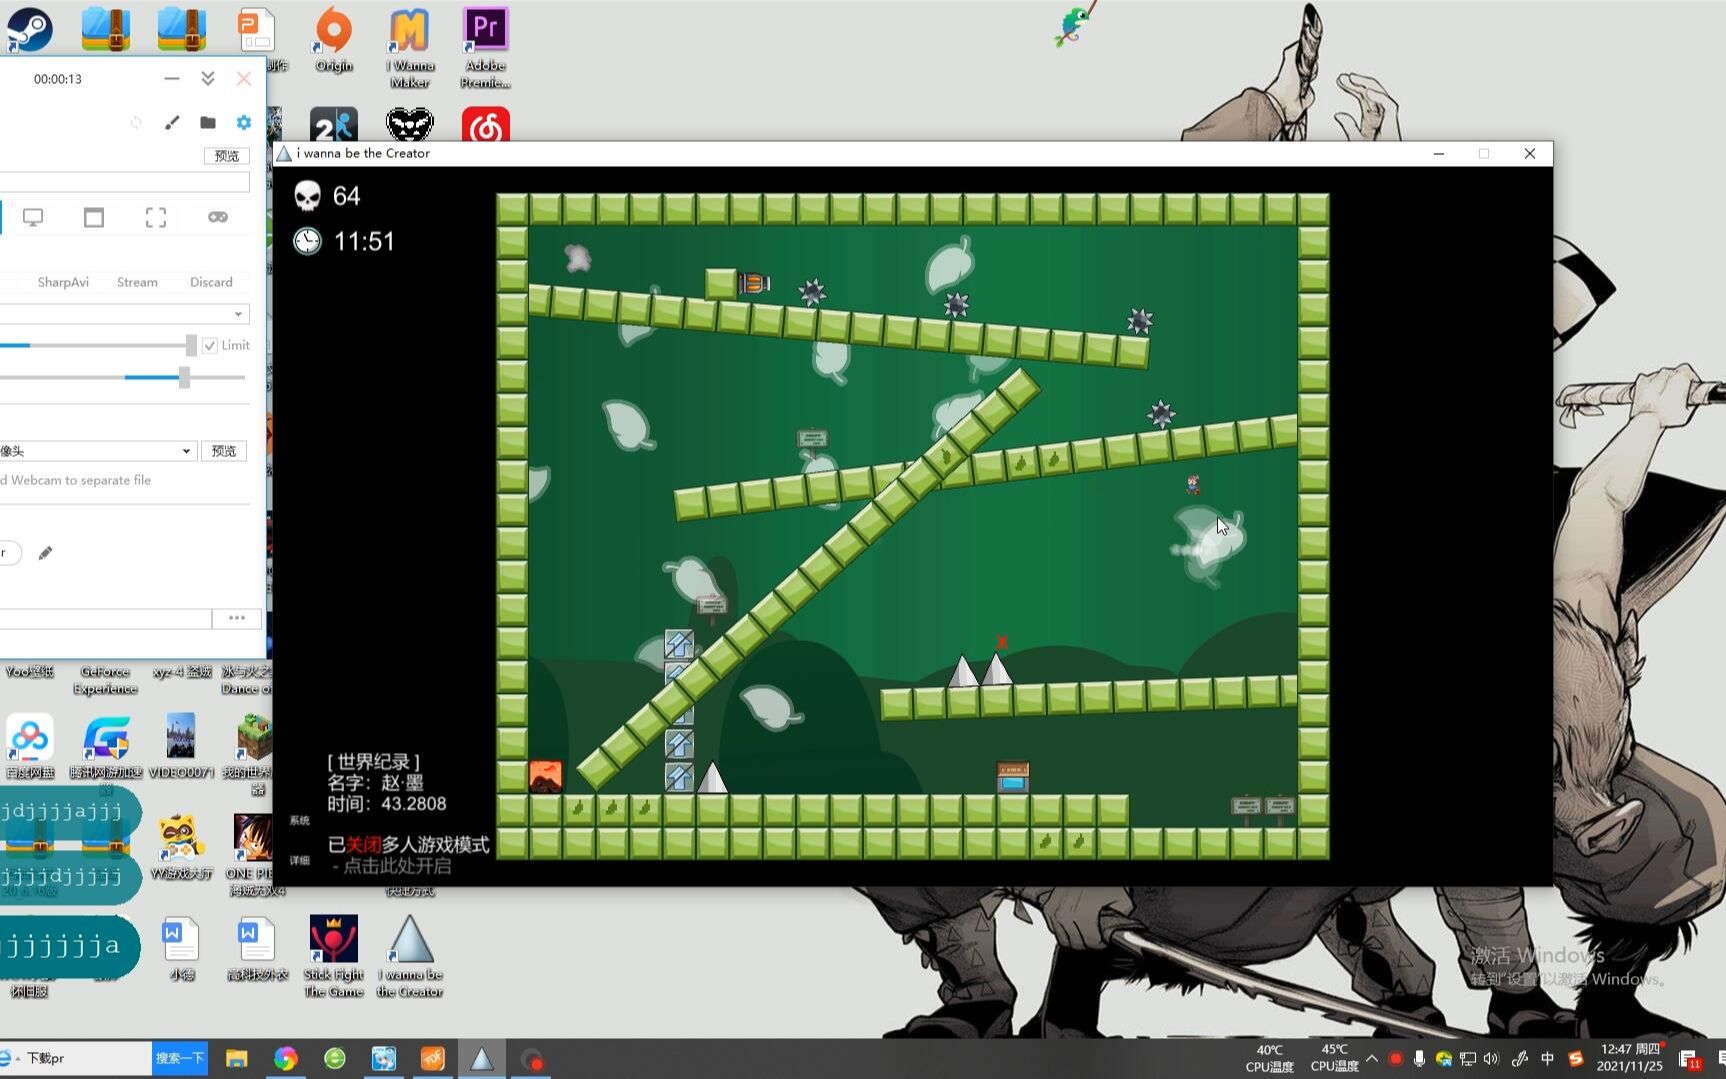Click the Sogou orange S tray icon

pyautogui.click(x=1576, y=1059)
